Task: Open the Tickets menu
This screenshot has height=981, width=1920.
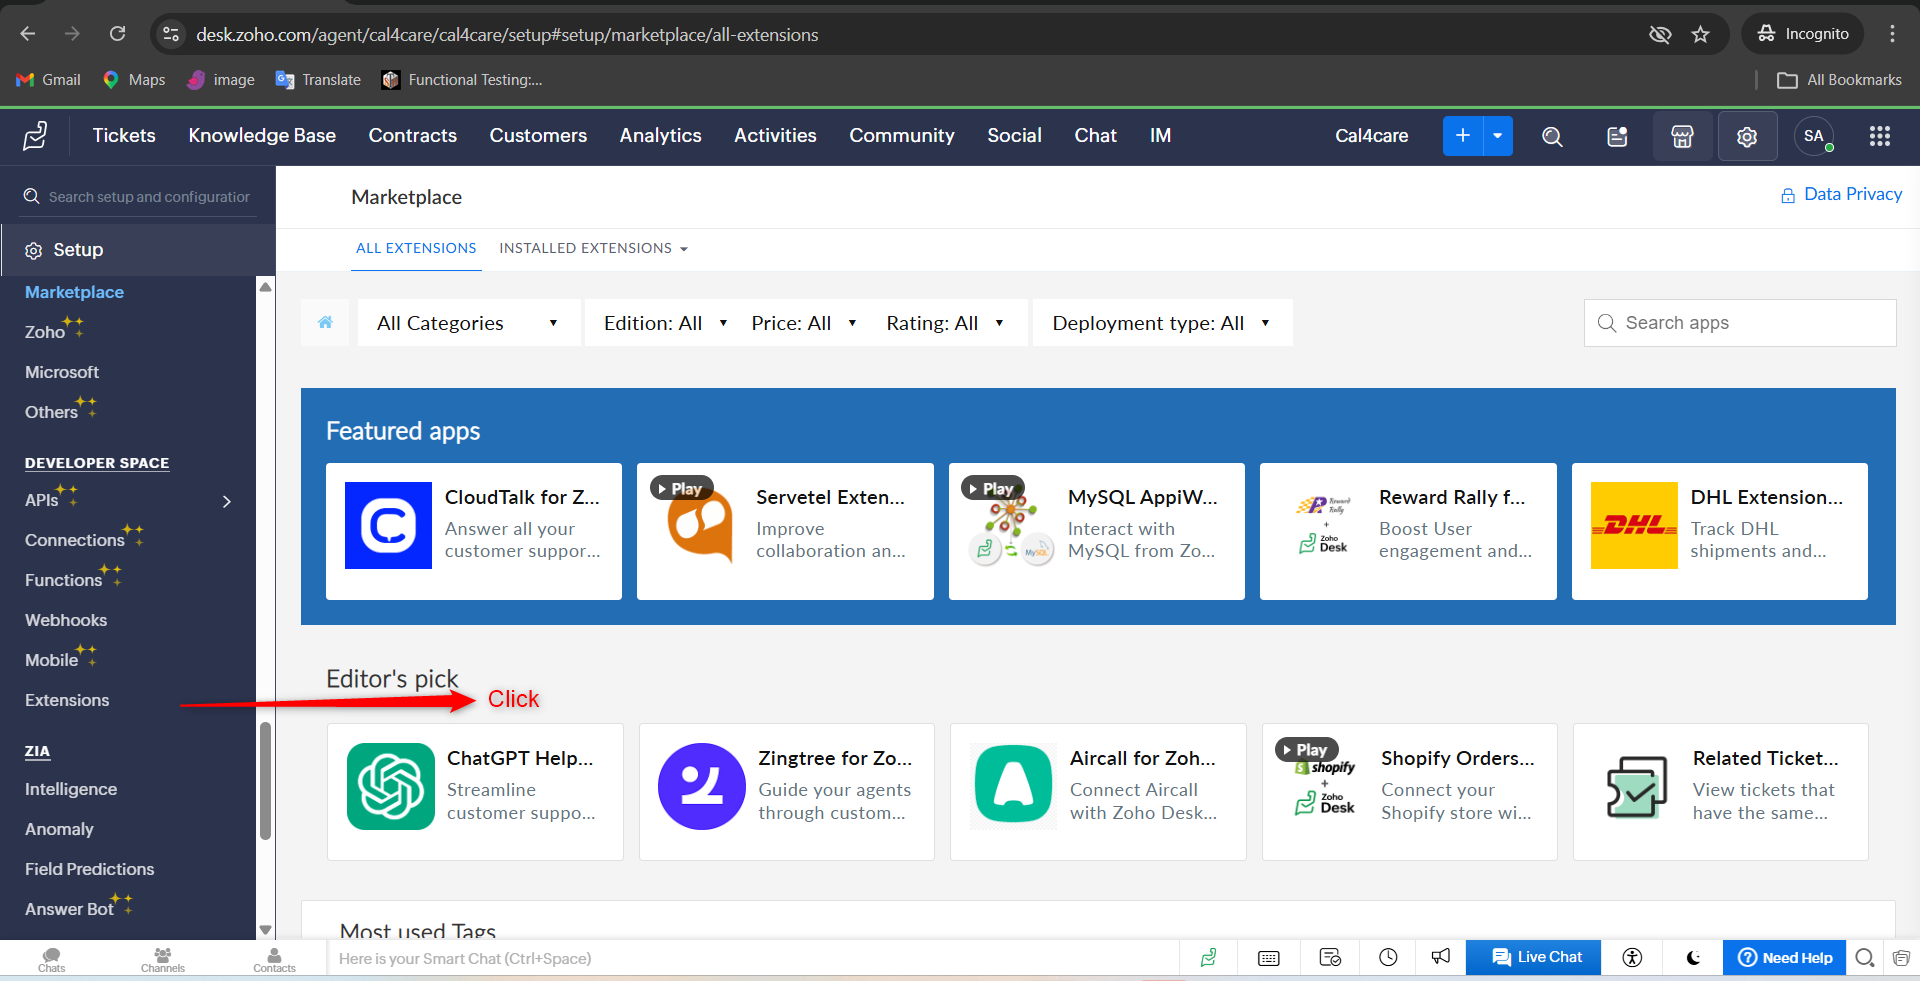Action: coord(124,135)
